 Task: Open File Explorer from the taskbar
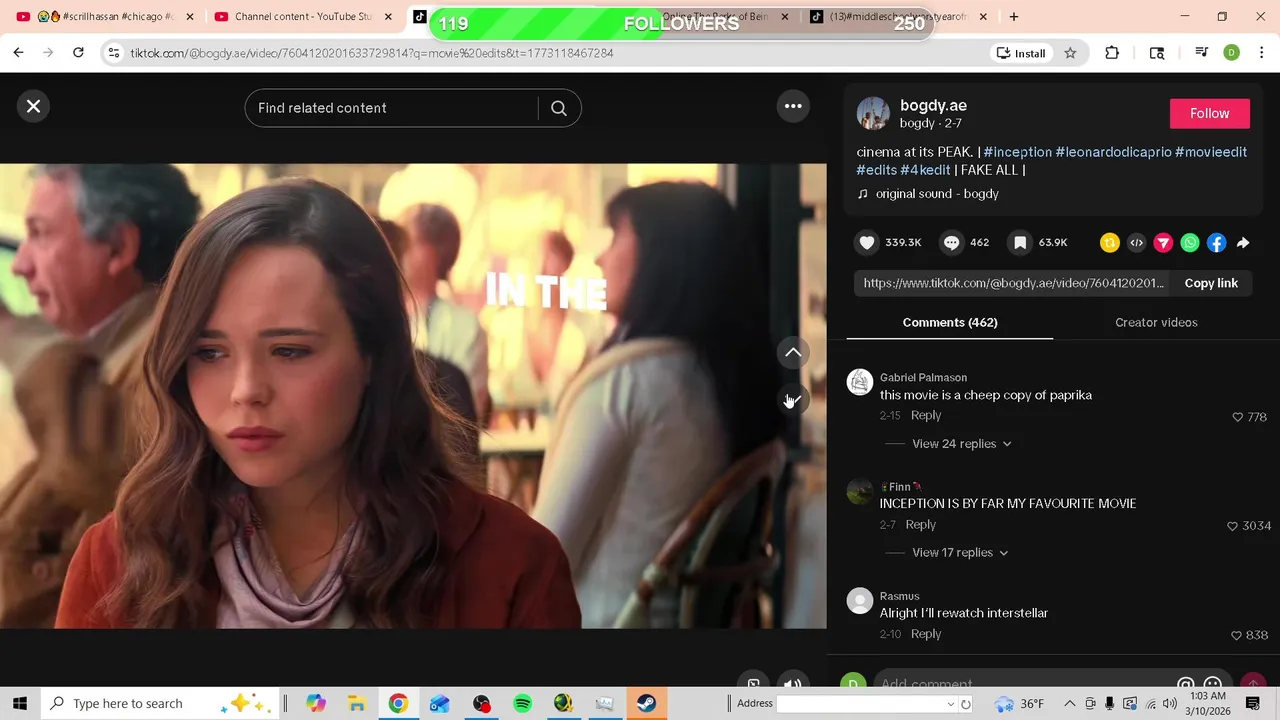(357, 704)
